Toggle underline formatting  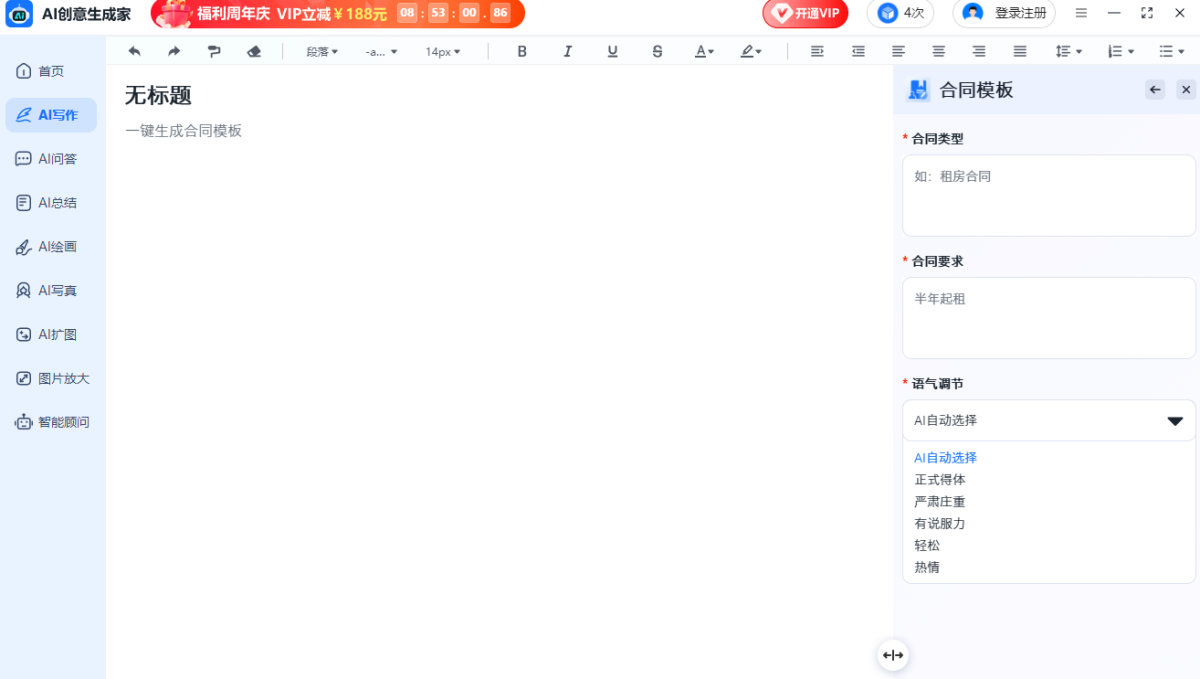click(612, 51)
